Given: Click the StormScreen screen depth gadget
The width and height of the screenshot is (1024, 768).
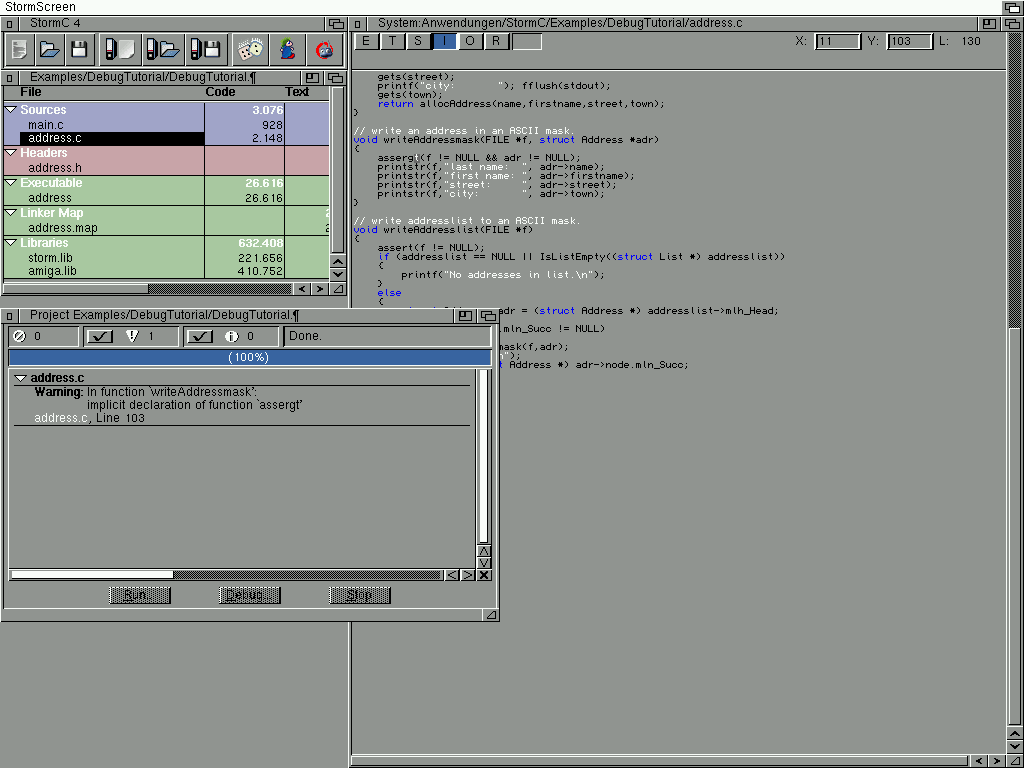Looking at the screenshot, I should [1013, 7].
